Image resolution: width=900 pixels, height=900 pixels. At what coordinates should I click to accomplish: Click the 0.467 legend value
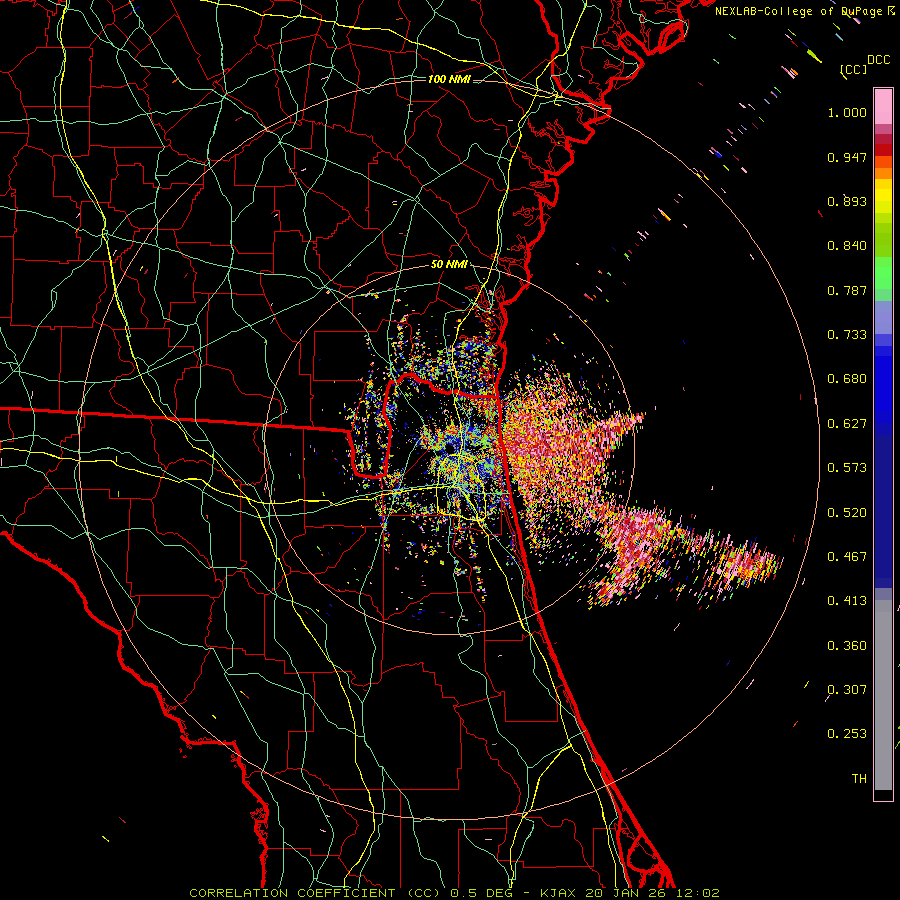coord(847,557)
